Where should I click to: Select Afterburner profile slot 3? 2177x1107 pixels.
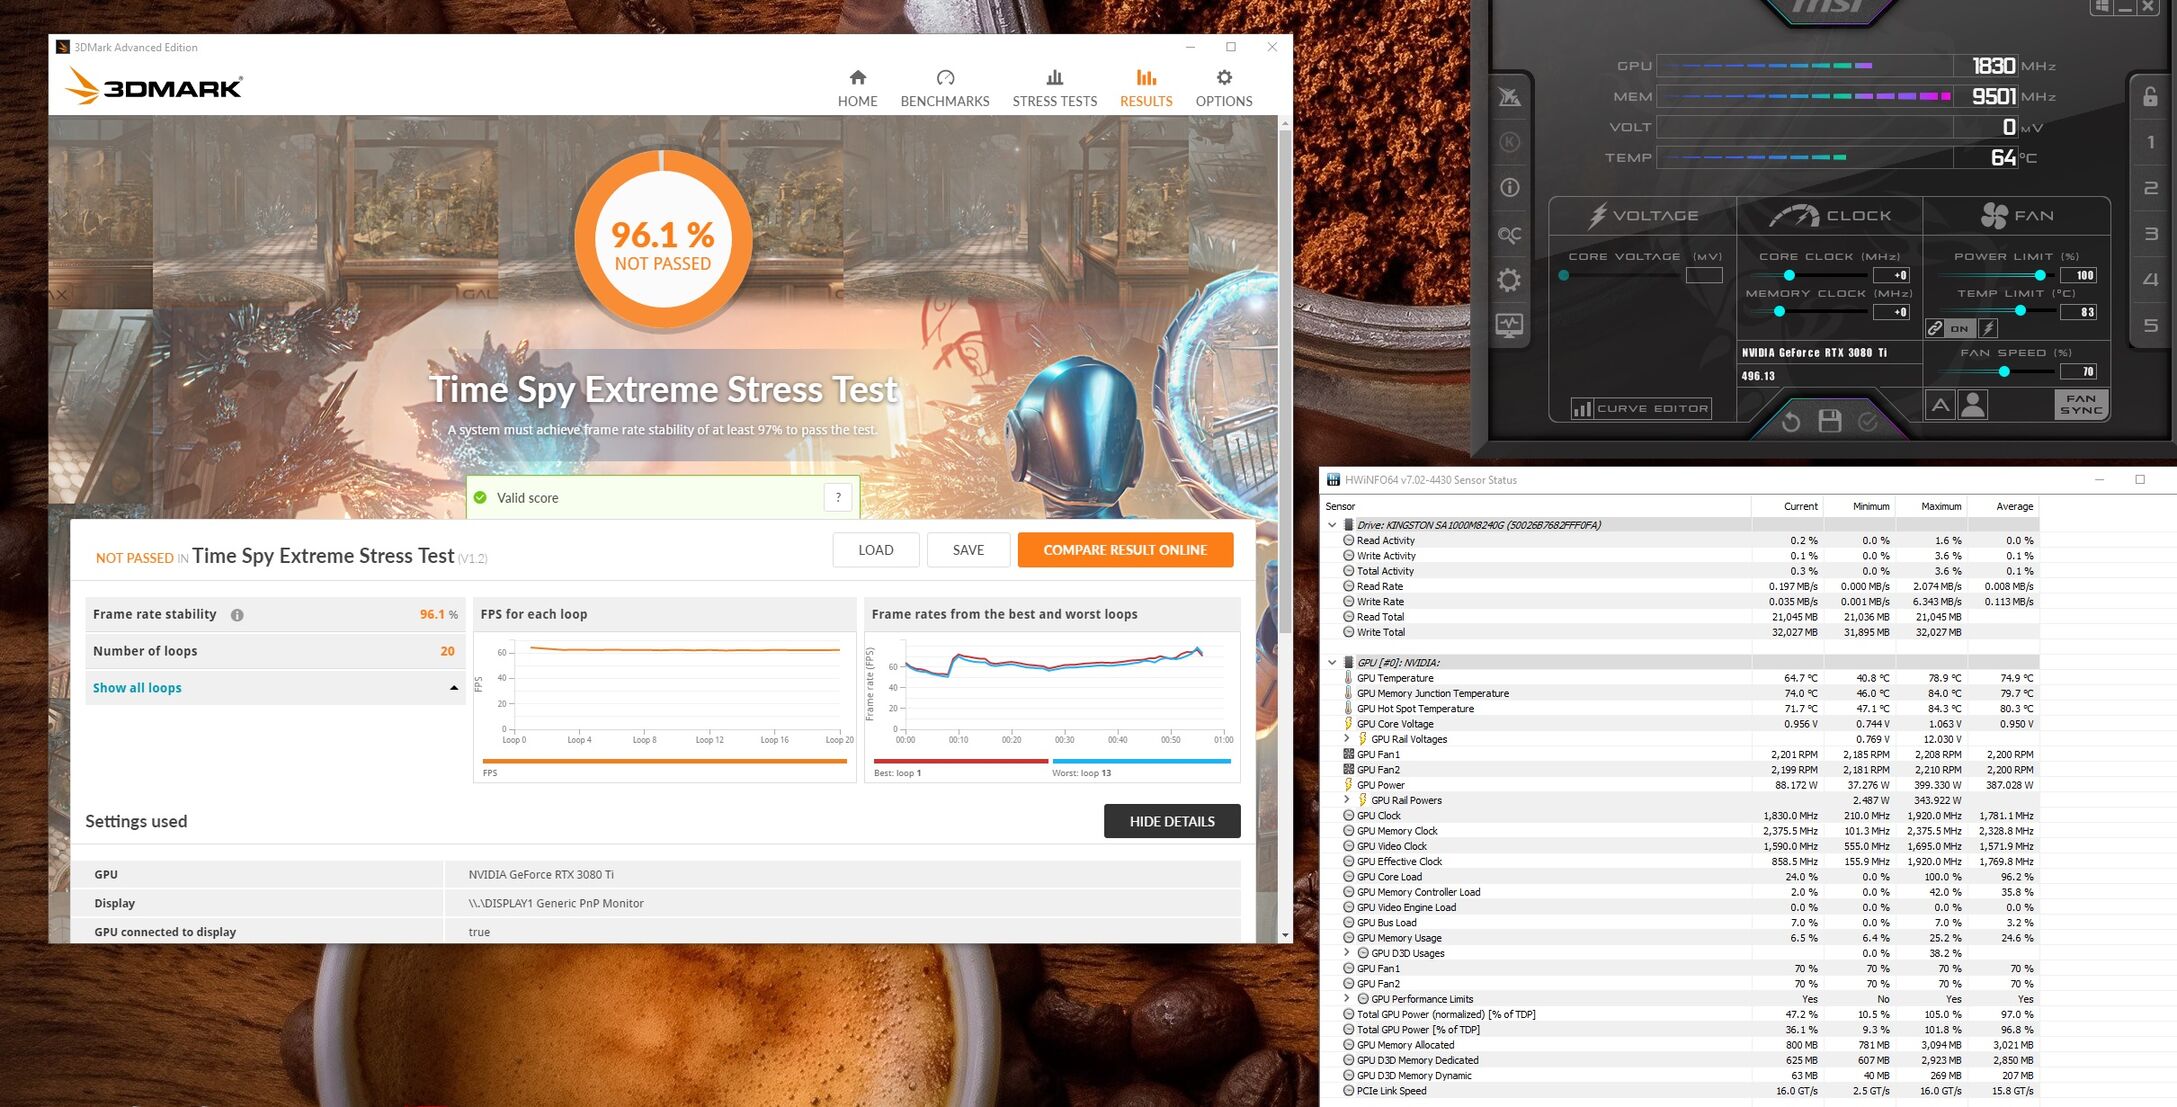point(2150,234)
